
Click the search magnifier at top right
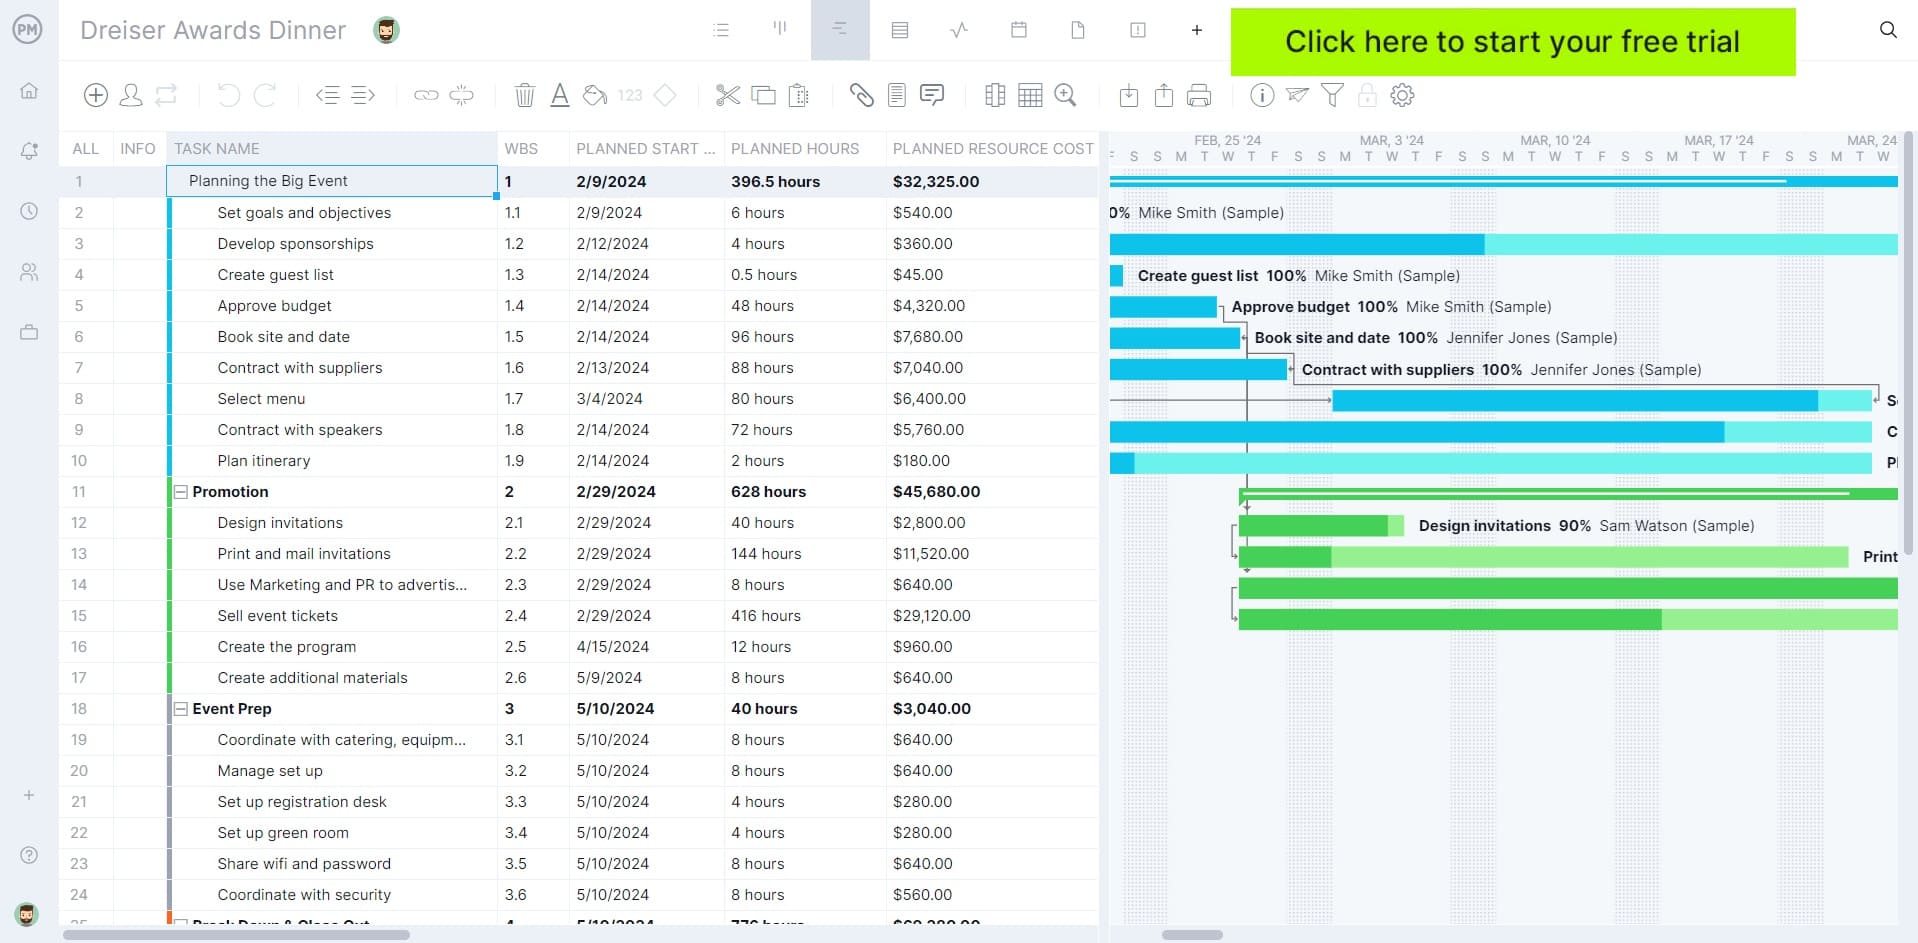pos(1888,30)
